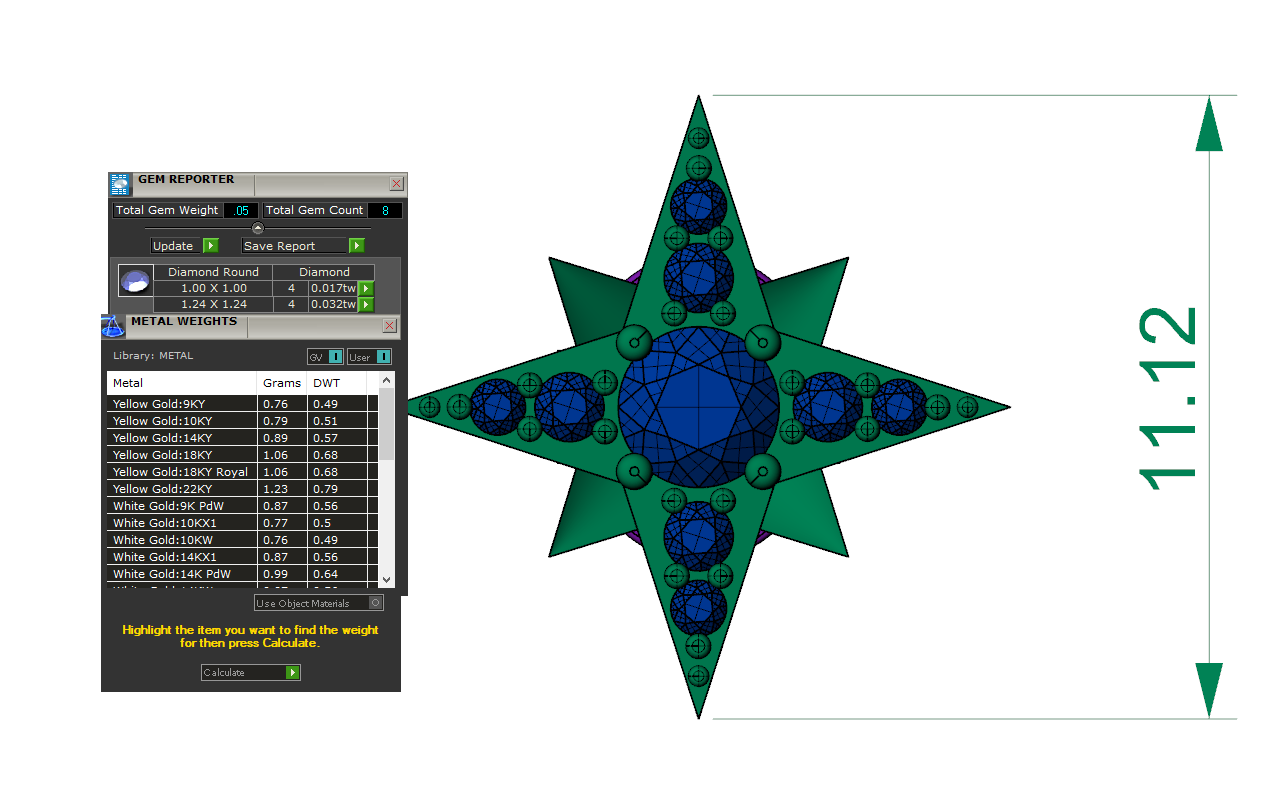Click the Update button label
This screenshot has height=799, width=1287.
click(x=174, y=246)
